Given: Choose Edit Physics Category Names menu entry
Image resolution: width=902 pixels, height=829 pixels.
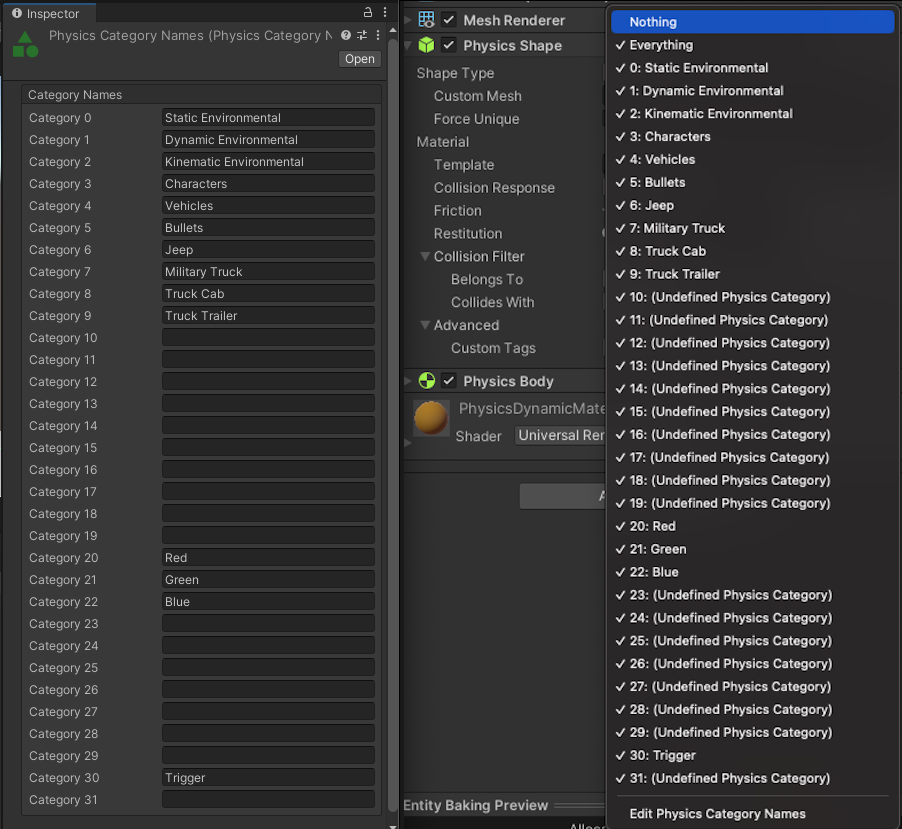Looking at the screenshot, I should point(716,813).
